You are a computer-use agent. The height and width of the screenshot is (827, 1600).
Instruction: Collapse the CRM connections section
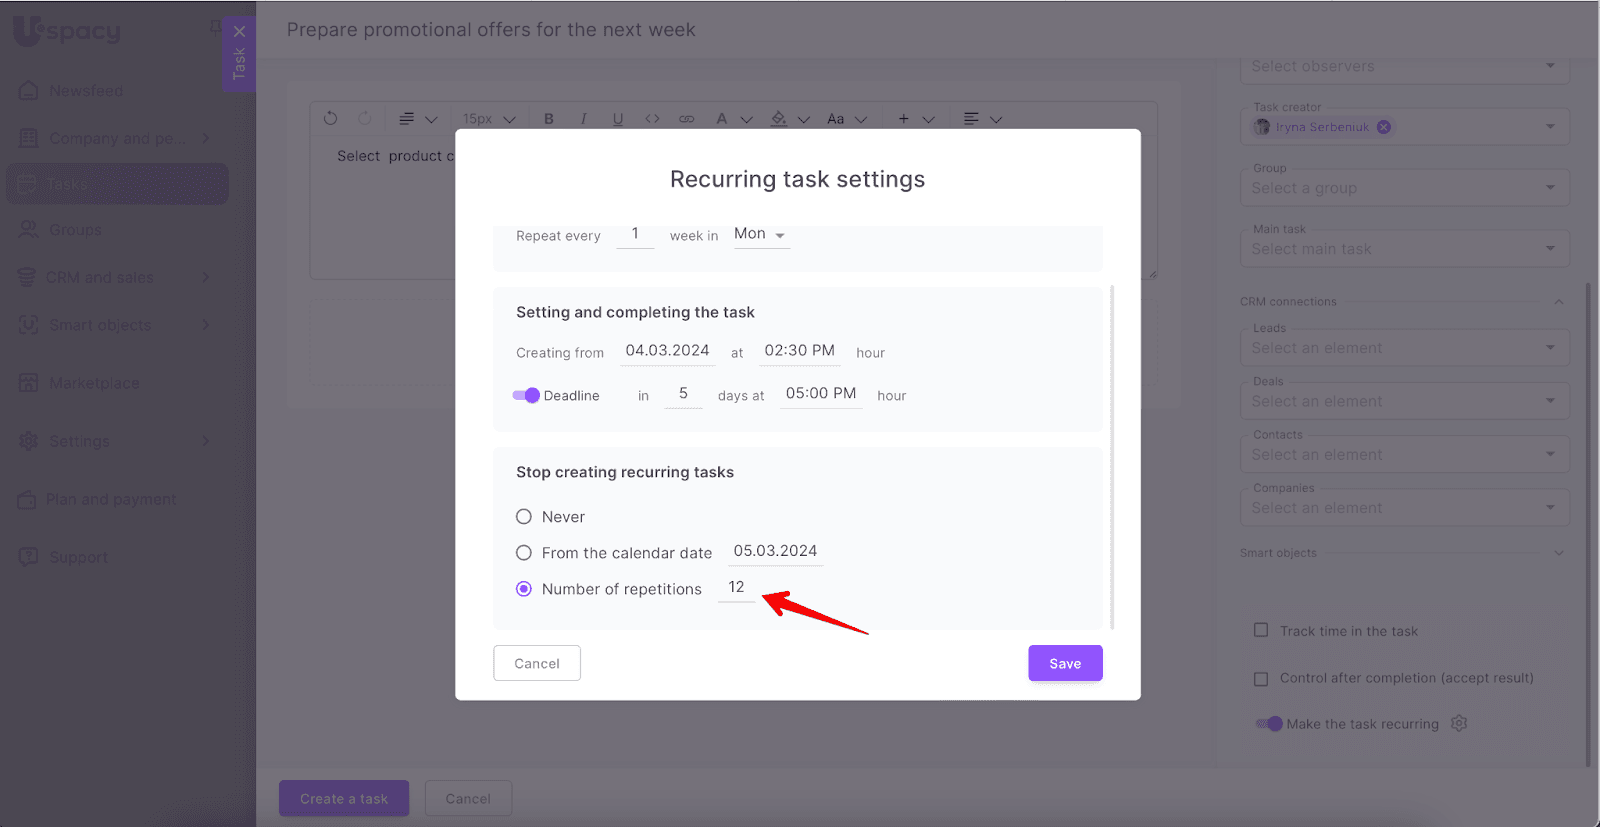pos(1558,301)
